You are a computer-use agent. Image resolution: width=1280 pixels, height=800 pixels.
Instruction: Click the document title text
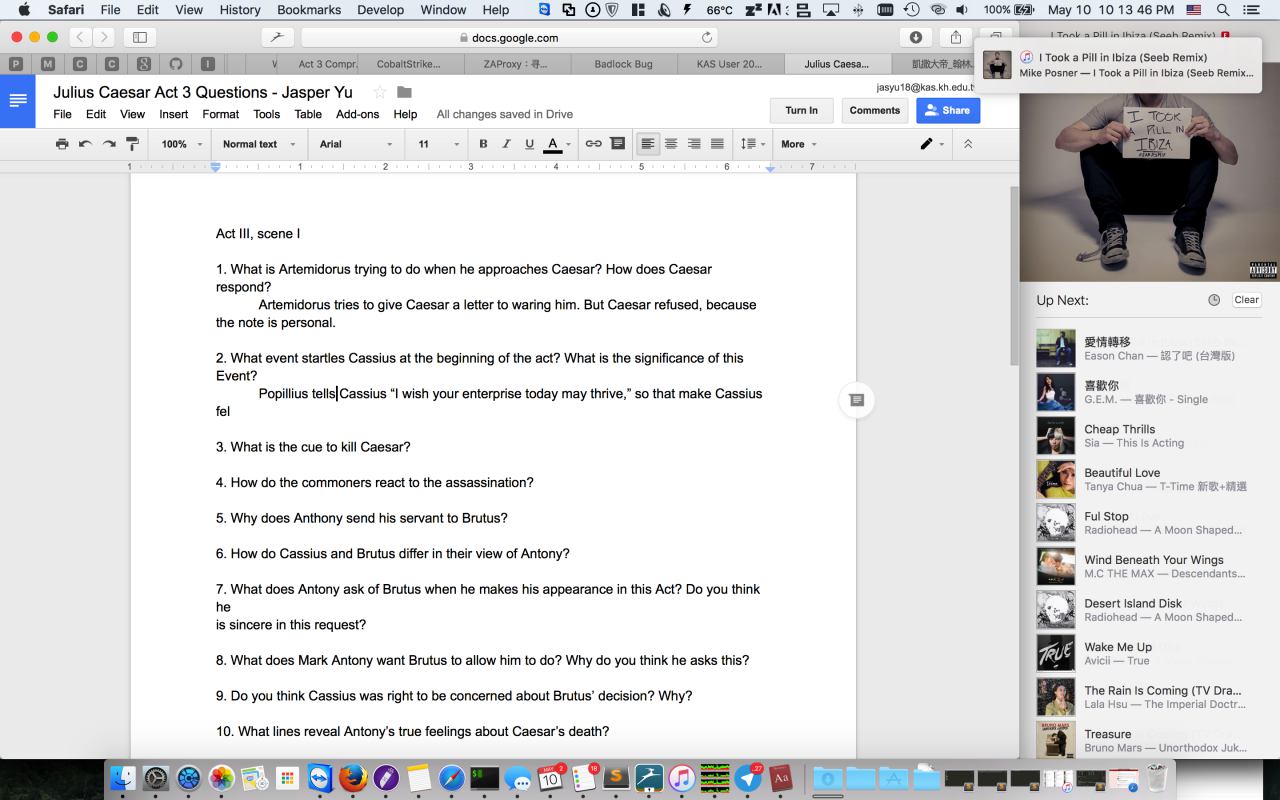tap(203, 92)
